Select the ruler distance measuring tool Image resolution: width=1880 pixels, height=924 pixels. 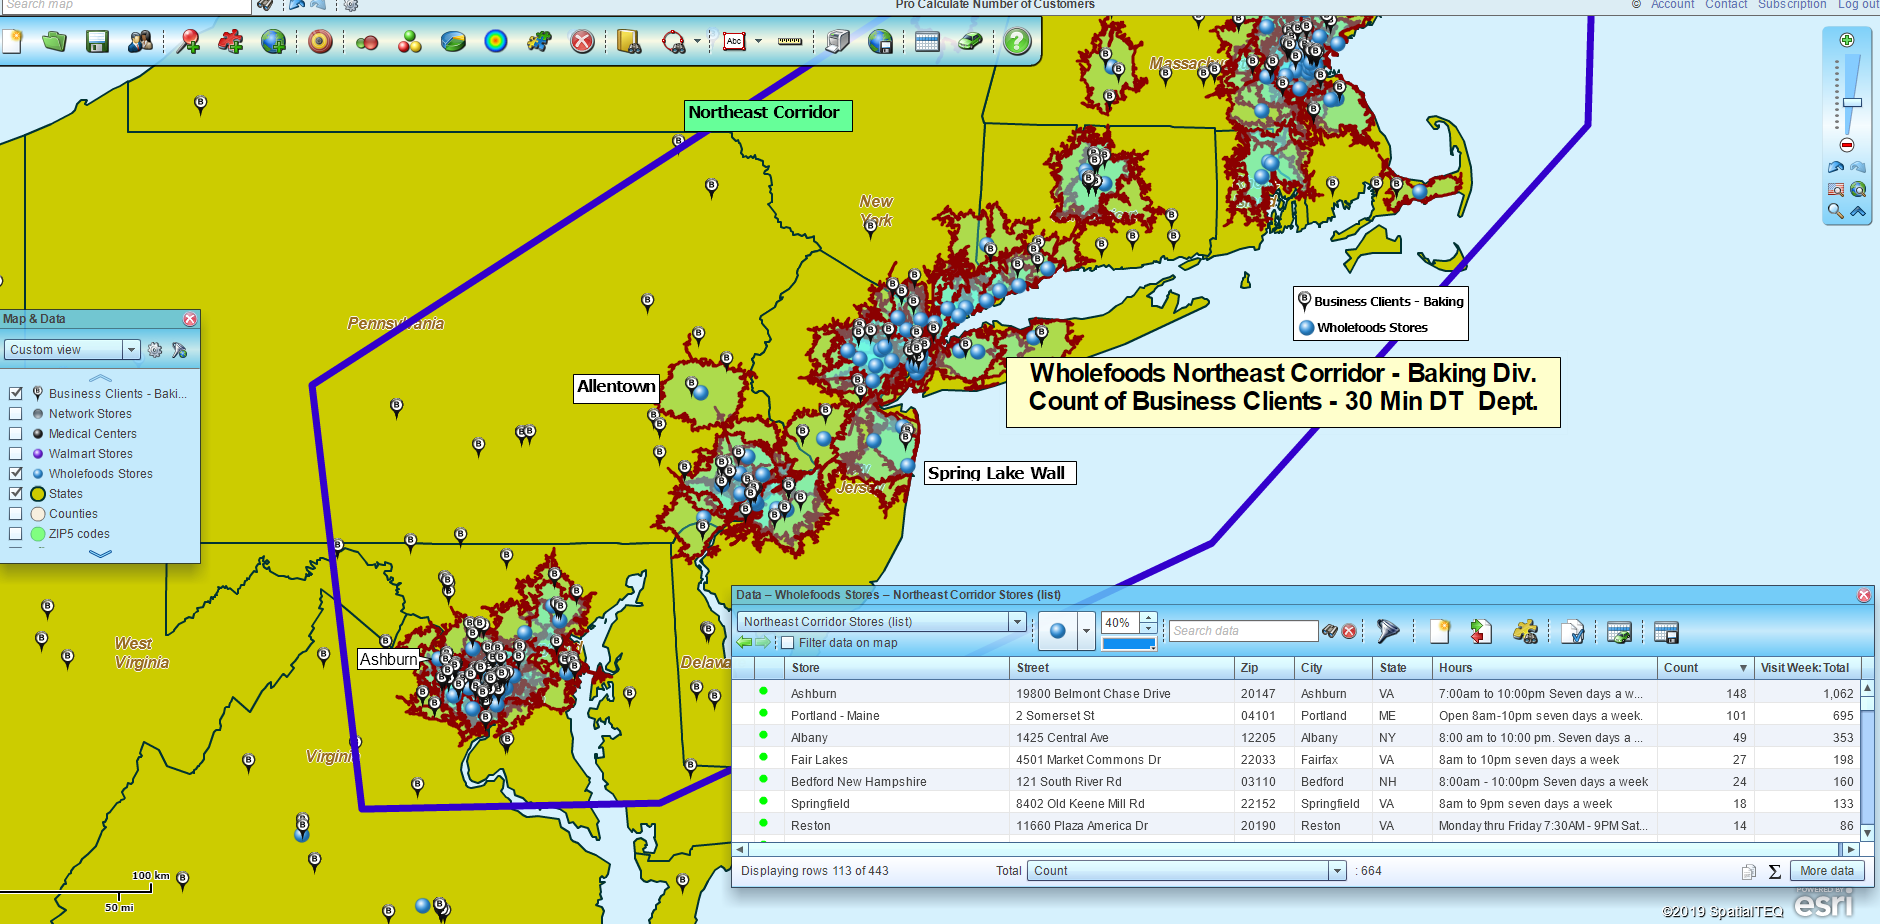(x=790, y=41)
